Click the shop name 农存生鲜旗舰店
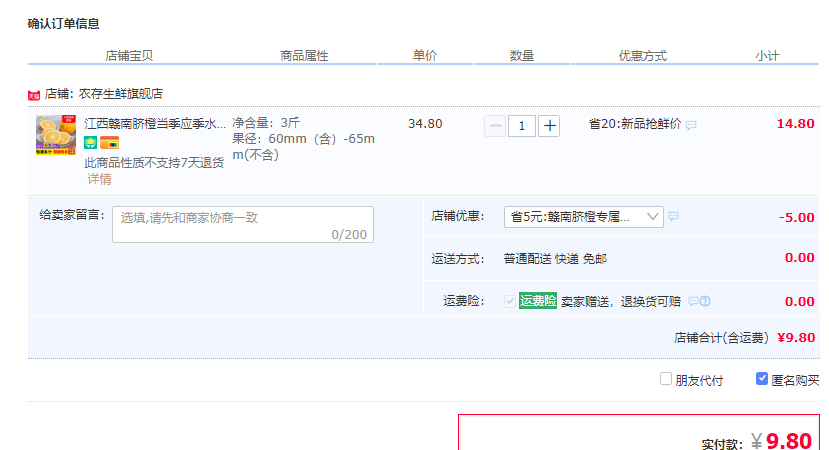The image size is (829, 450). click(121, 94)
